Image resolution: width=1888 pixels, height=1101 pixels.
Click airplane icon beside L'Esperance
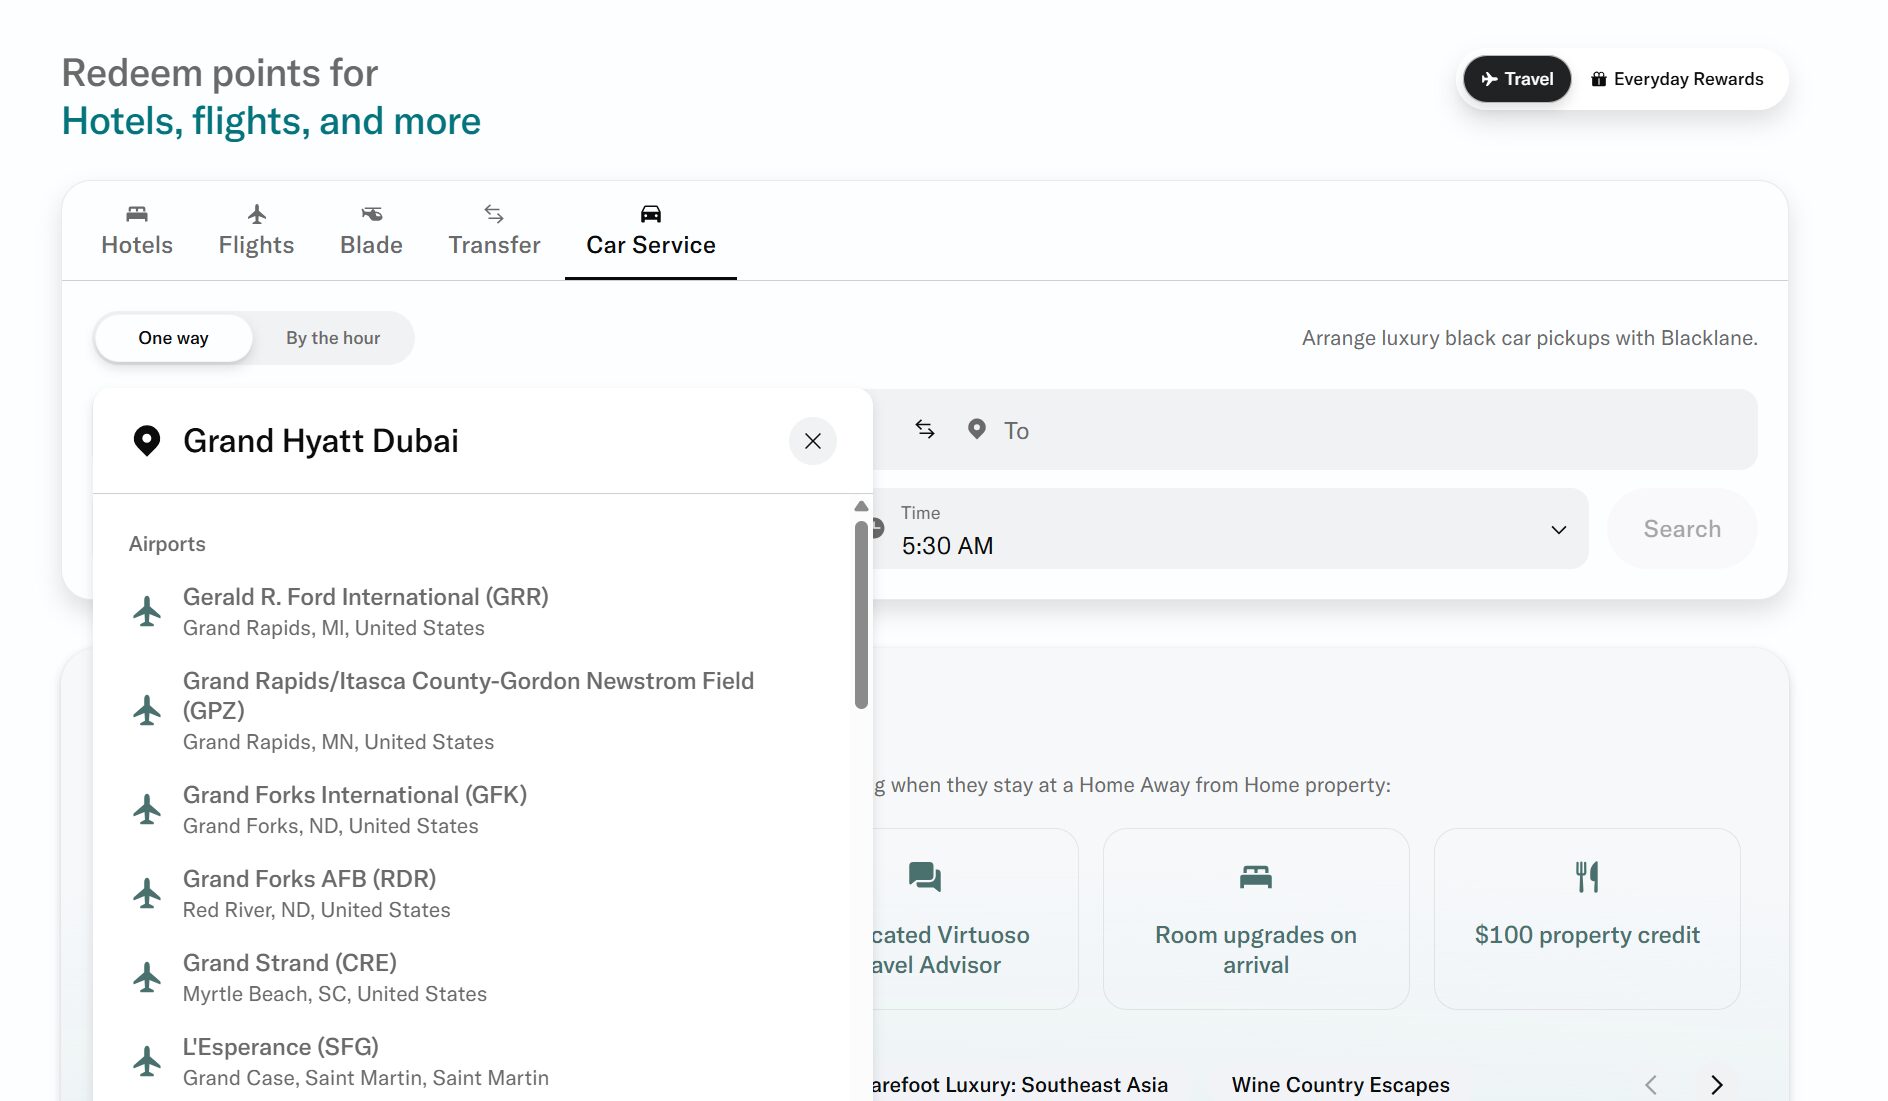147,1061
